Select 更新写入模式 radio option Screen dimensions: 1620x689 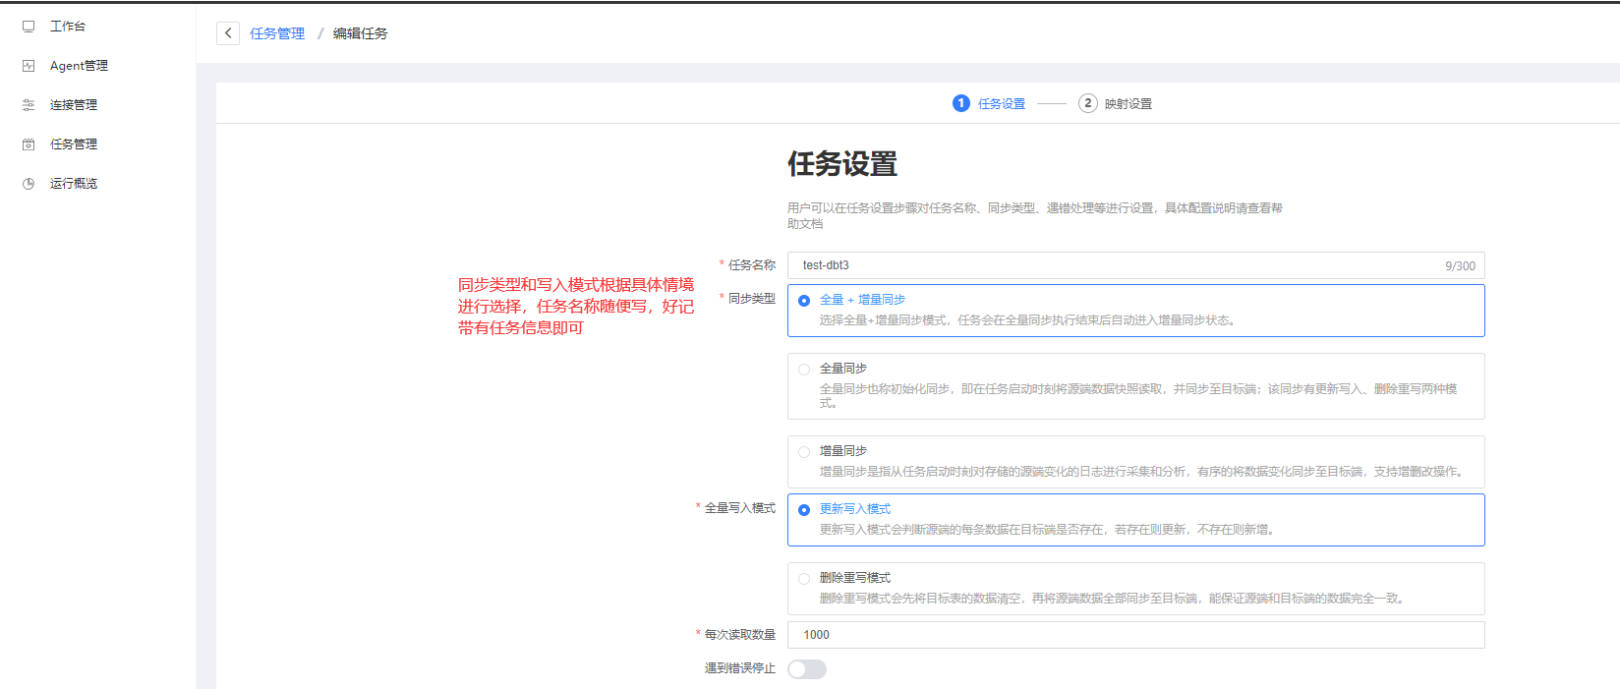(x=804, y=510)
